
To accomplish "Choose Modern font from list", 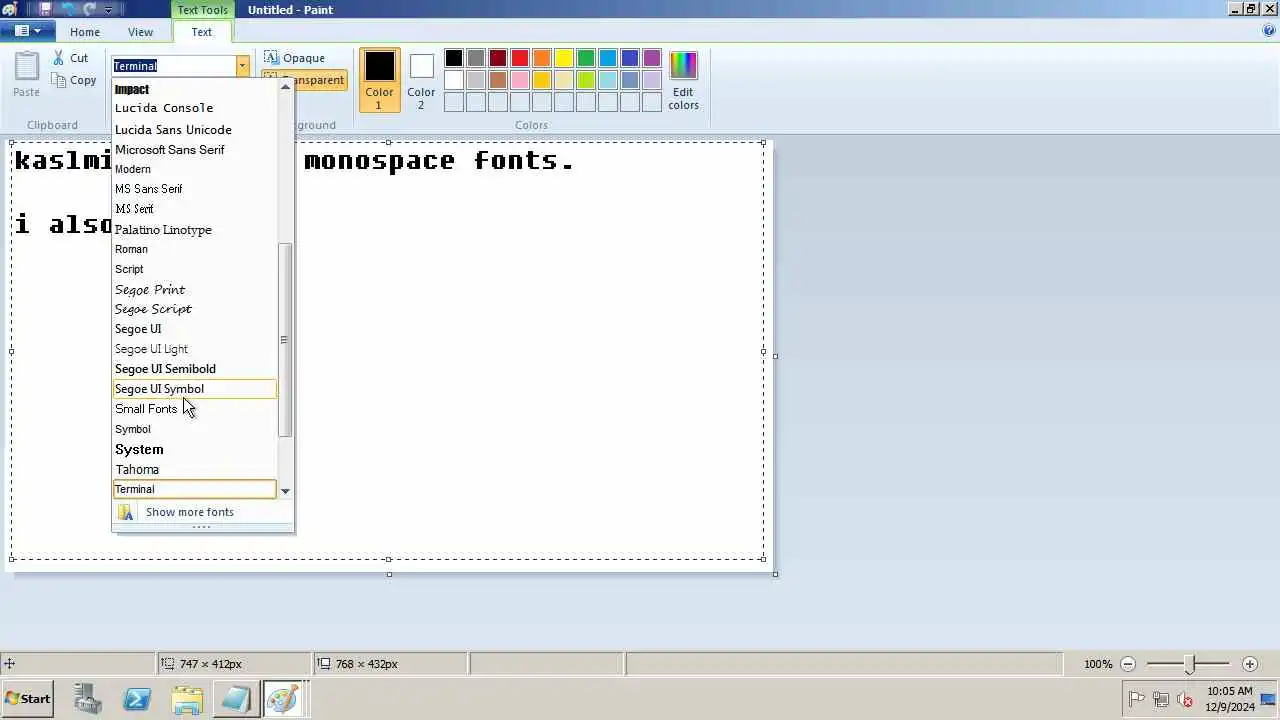I will 195,169.
